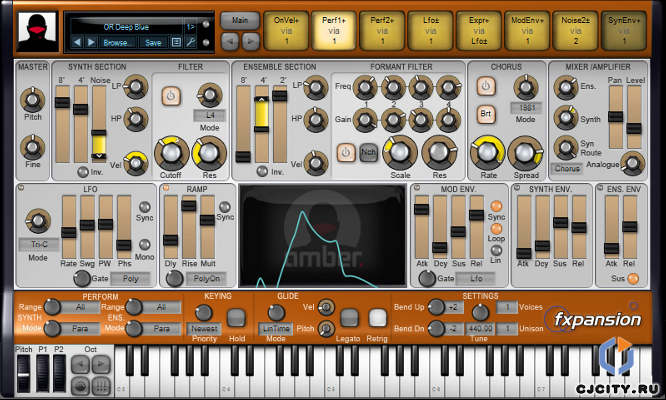Click the Bend Up +2 value field
Image resolution: width=666 pixels, height=400 pixels.
[x=453, y=307]
